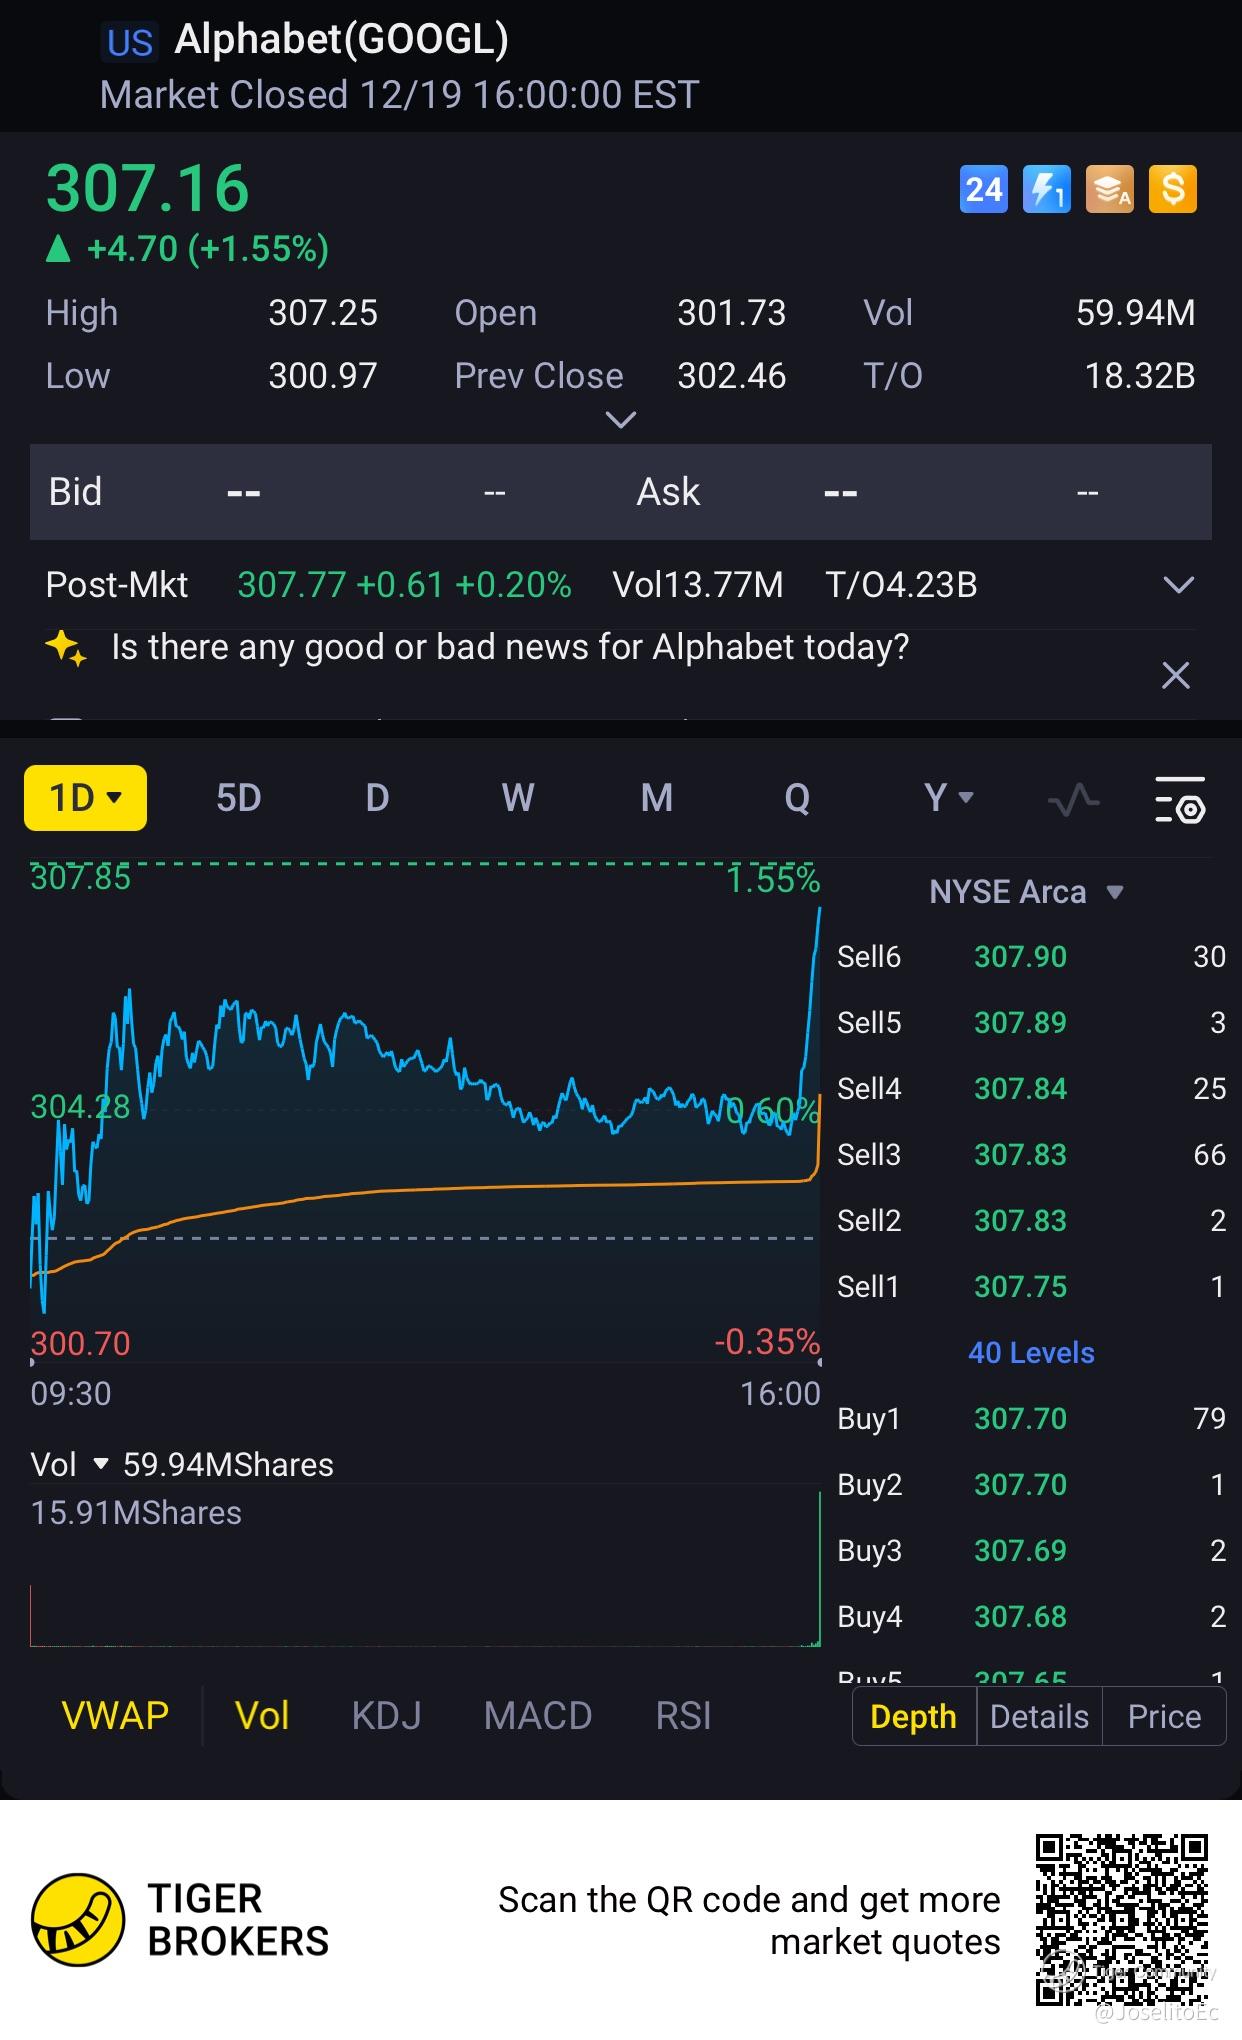Screen dimensions: 1242x2040
Task: Toggle the Vol indicator tab
Action: [262, 1716]
